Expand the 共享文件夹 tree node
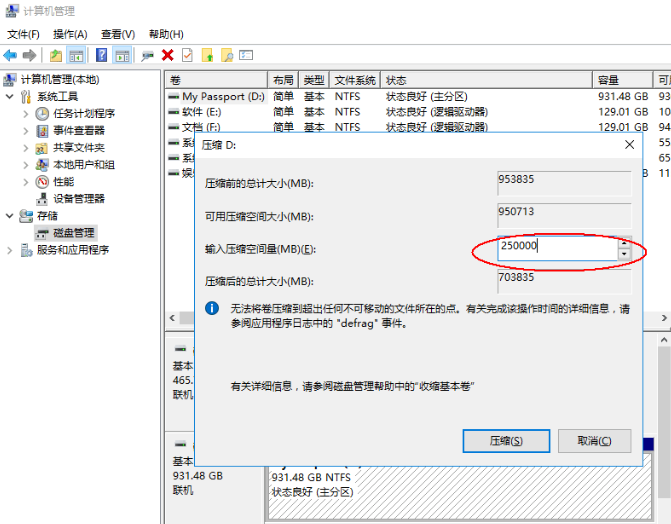Image resolution: width=671 pixels, height=524 pixels. (x=26, y=147)
